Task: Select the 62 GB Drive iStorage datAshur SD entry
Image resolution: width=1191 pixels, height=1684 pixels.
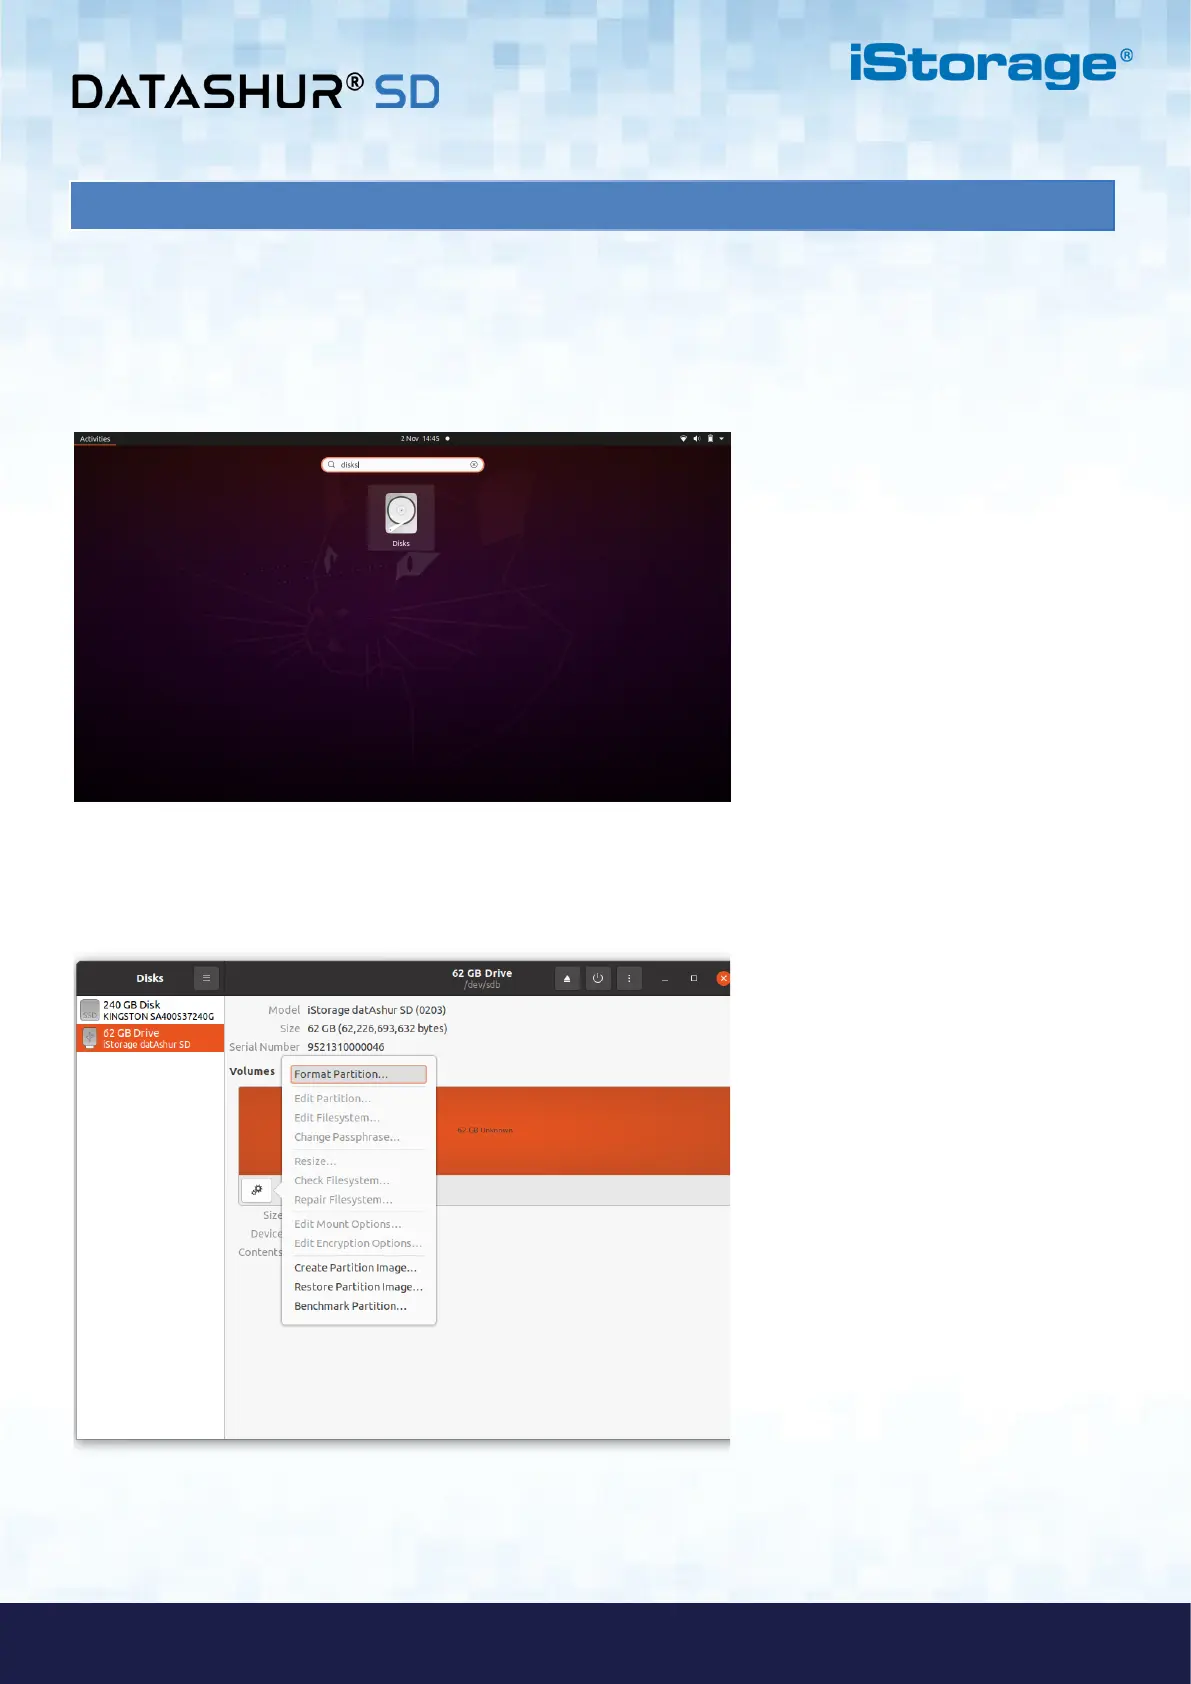Action: coord(150,1038)
